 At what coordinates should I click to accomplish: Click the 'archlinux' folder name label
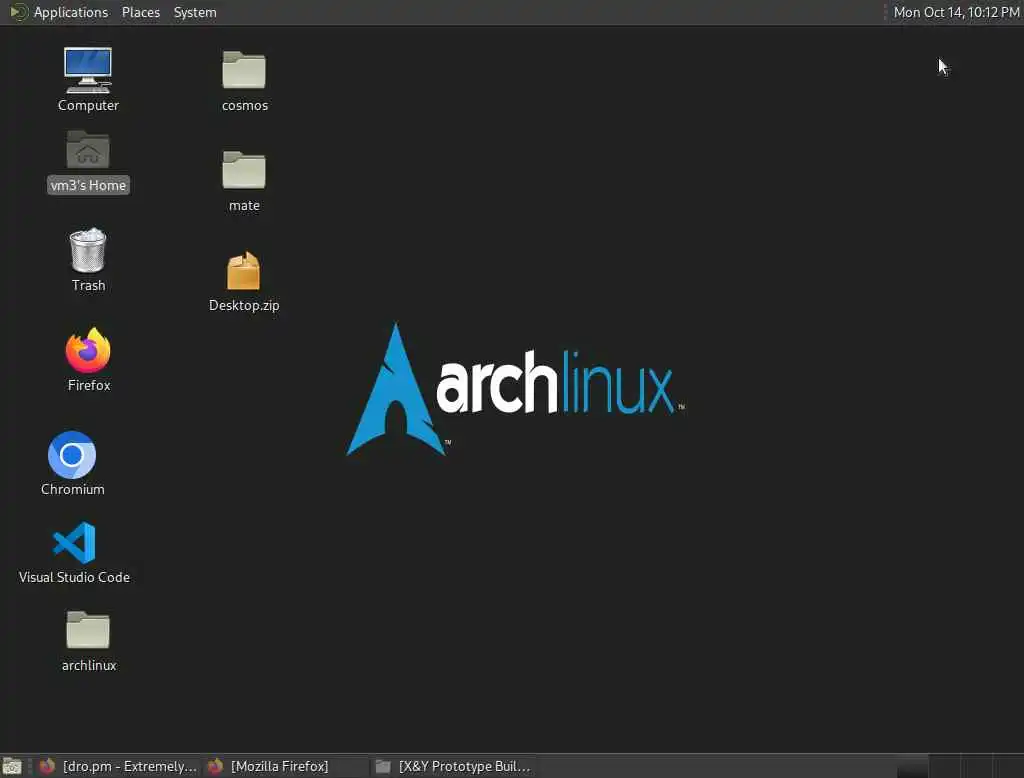point(89,665)
